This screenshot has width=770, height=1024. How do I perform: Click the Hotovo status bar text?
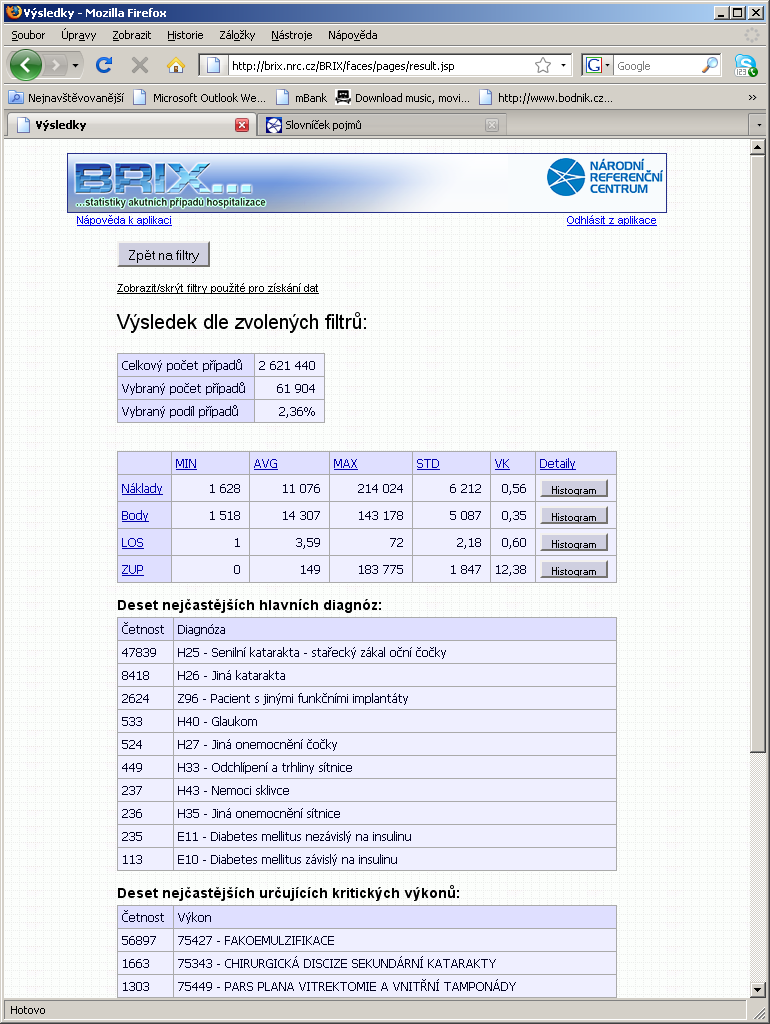point(27,1010)
